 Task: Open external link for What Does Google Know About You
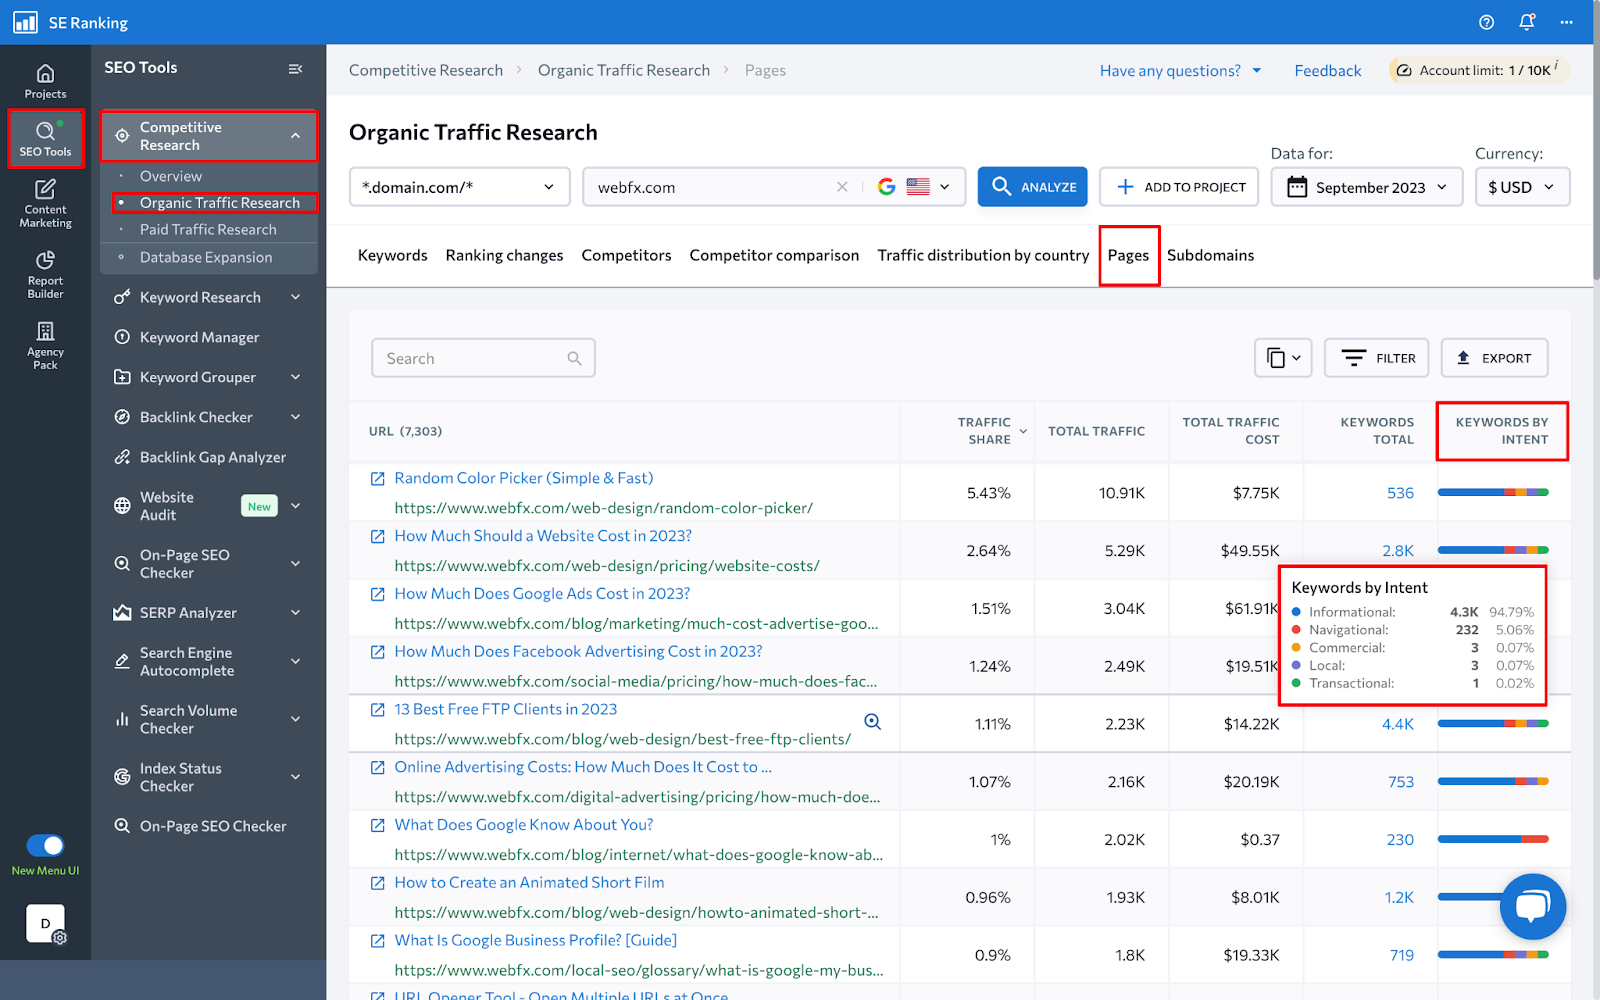click(378, 825)
